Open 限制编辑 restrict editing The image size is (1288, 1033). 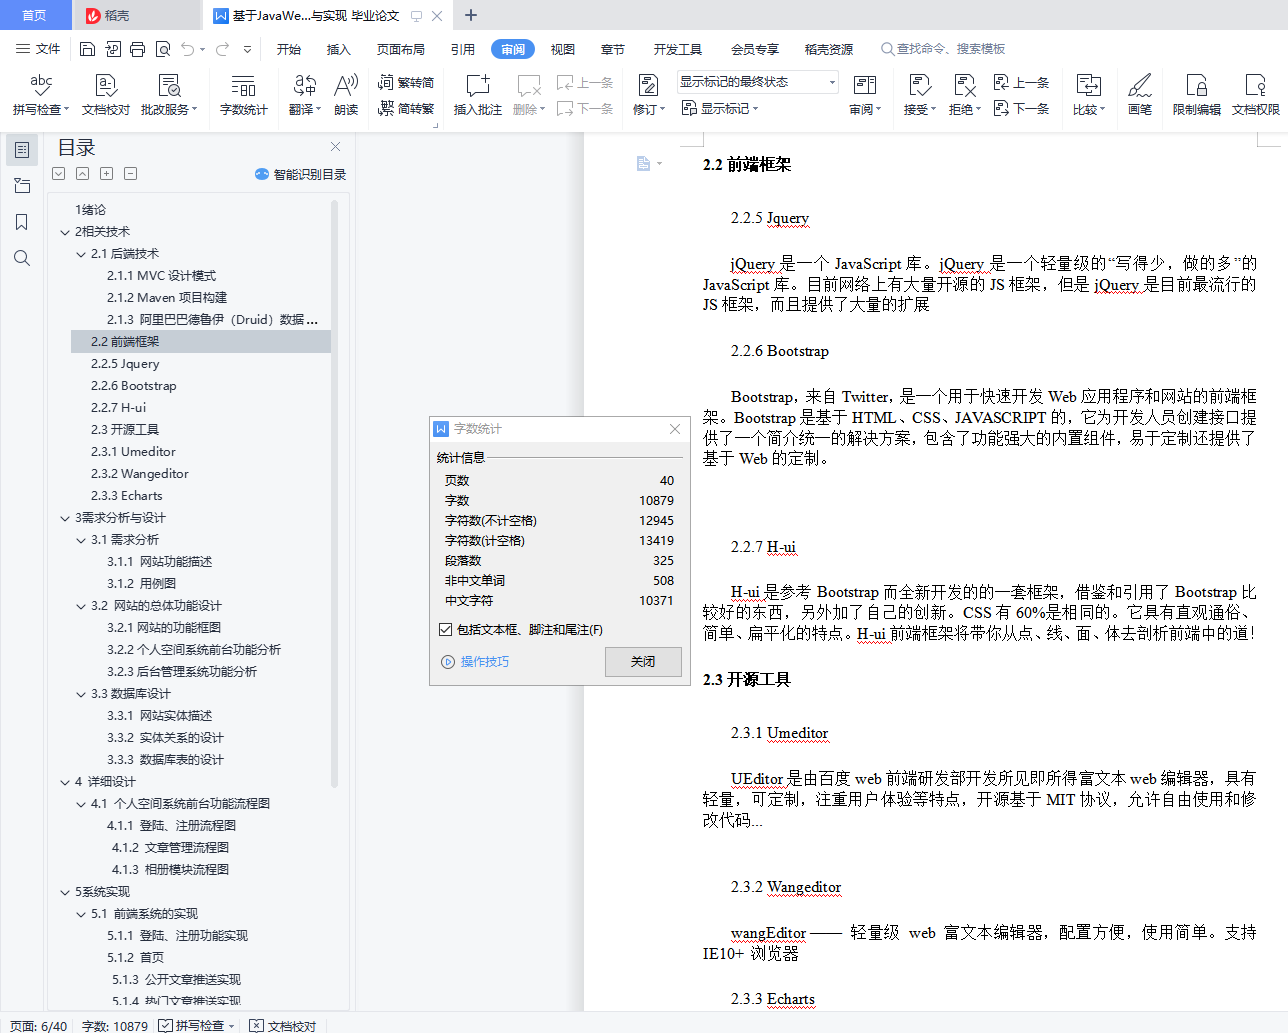tap(1196, 95)
